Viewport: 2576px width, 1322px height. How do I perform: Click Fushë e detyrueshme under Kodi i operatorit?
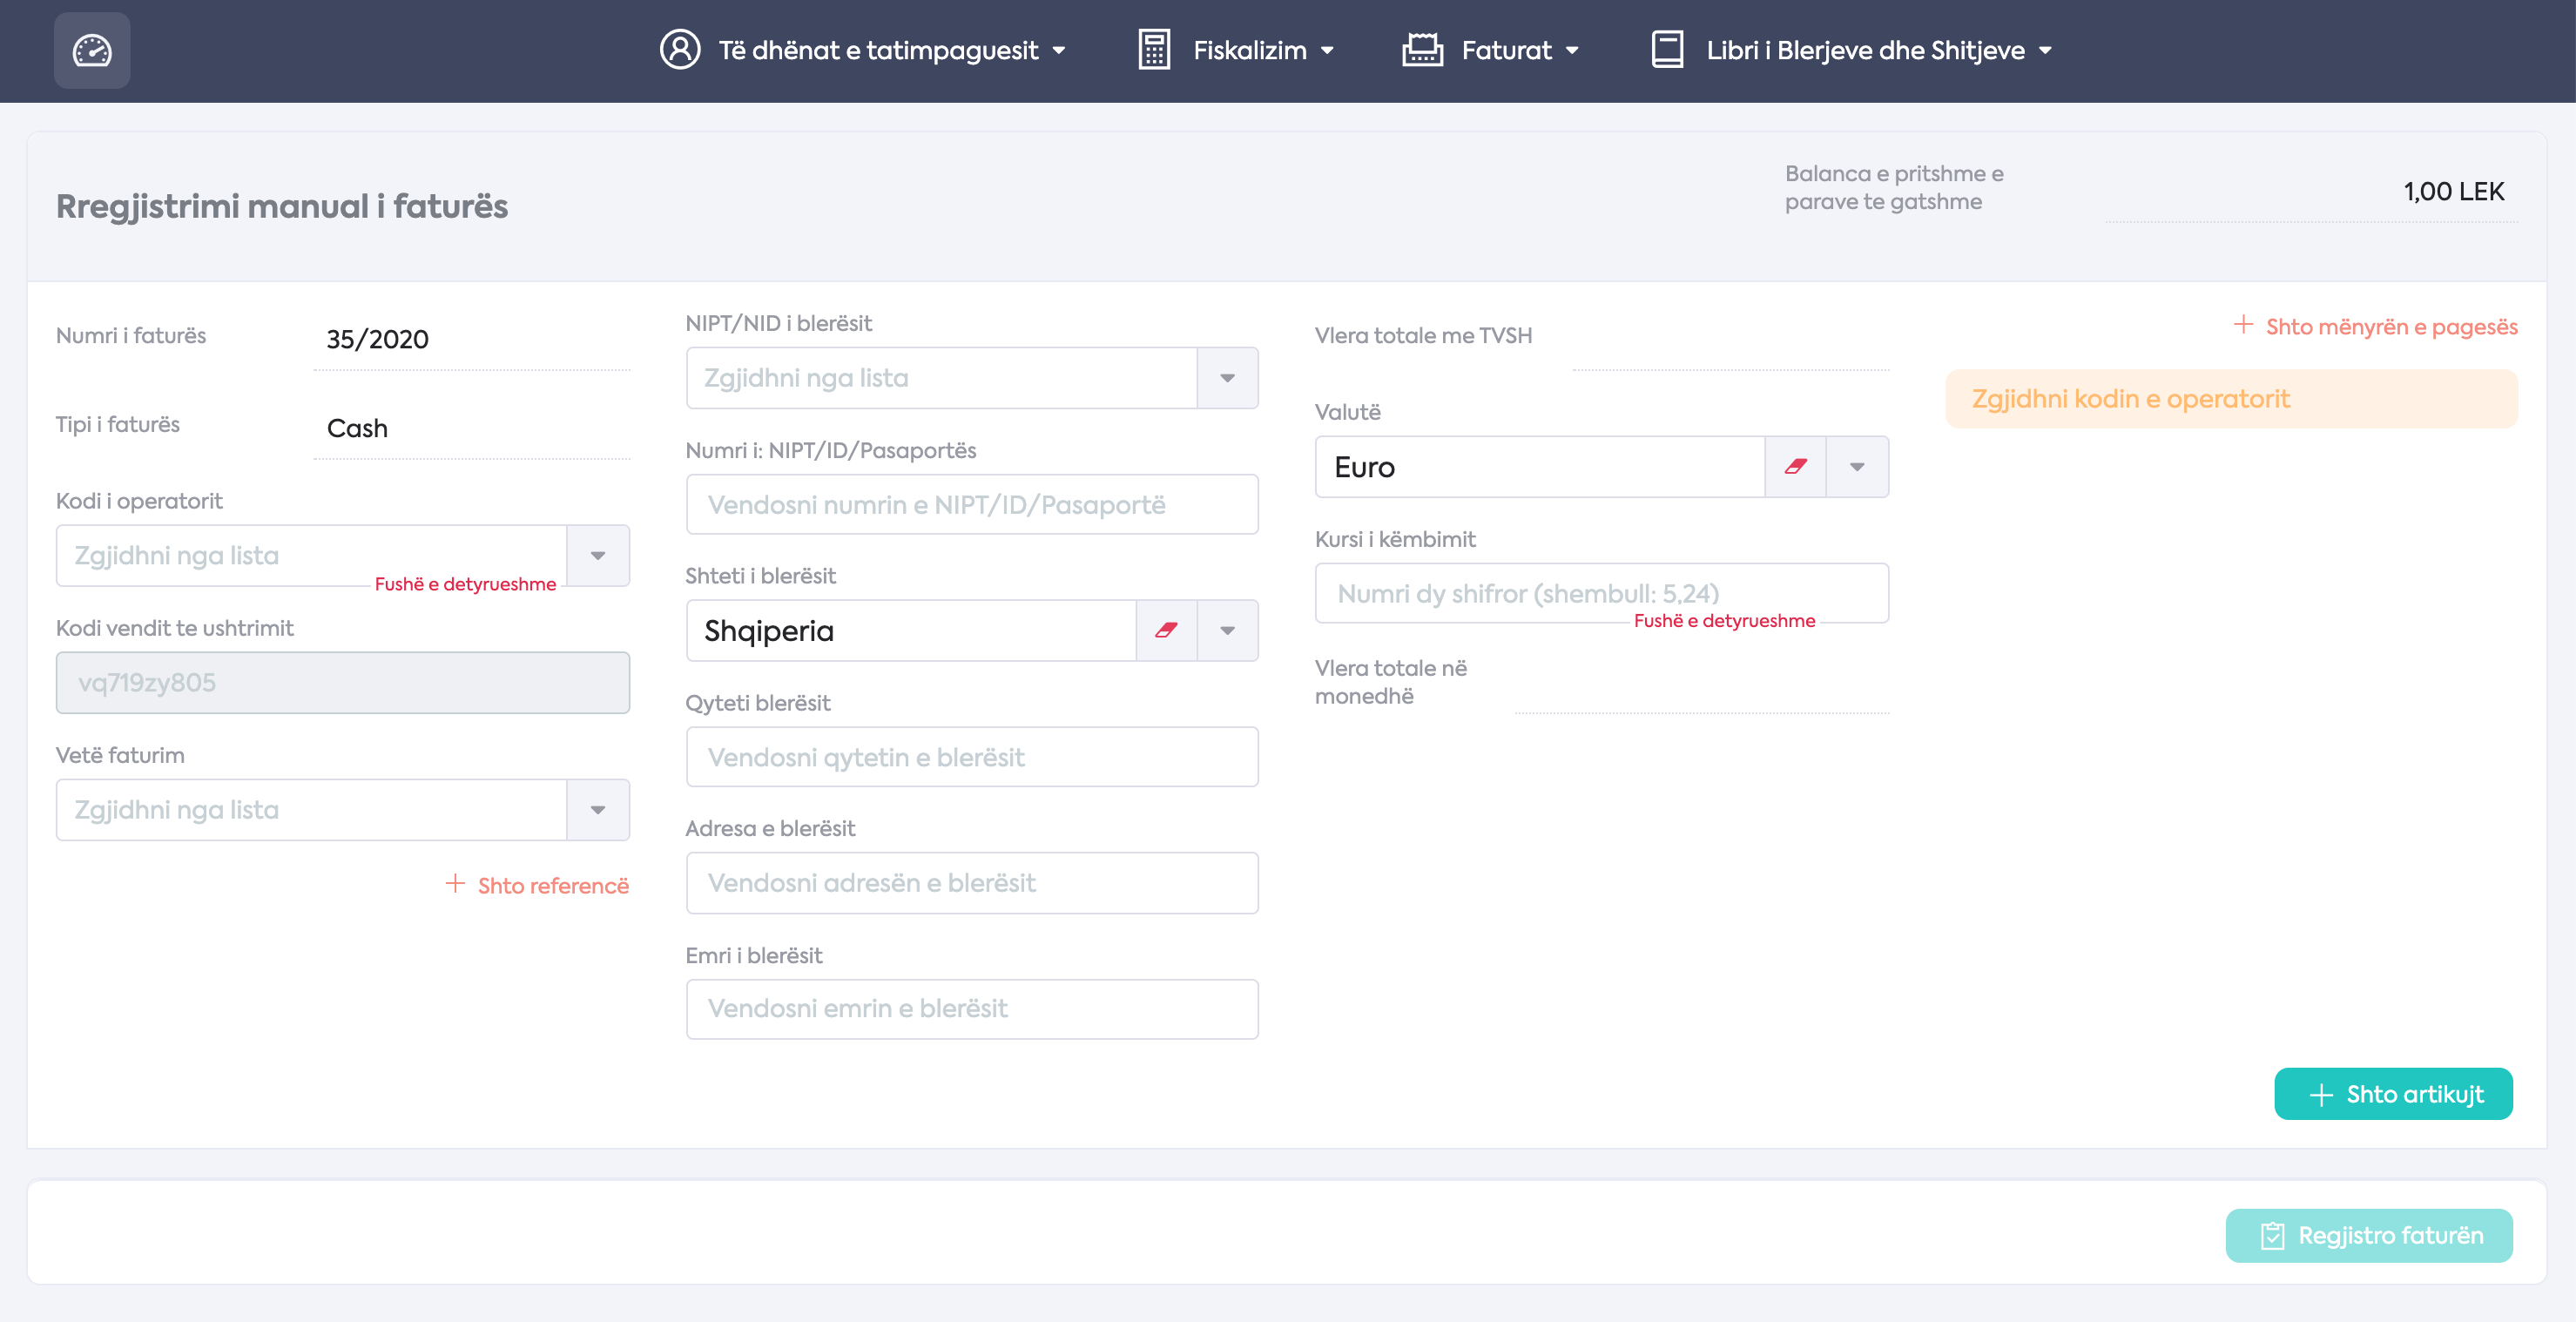coord(465,584)
